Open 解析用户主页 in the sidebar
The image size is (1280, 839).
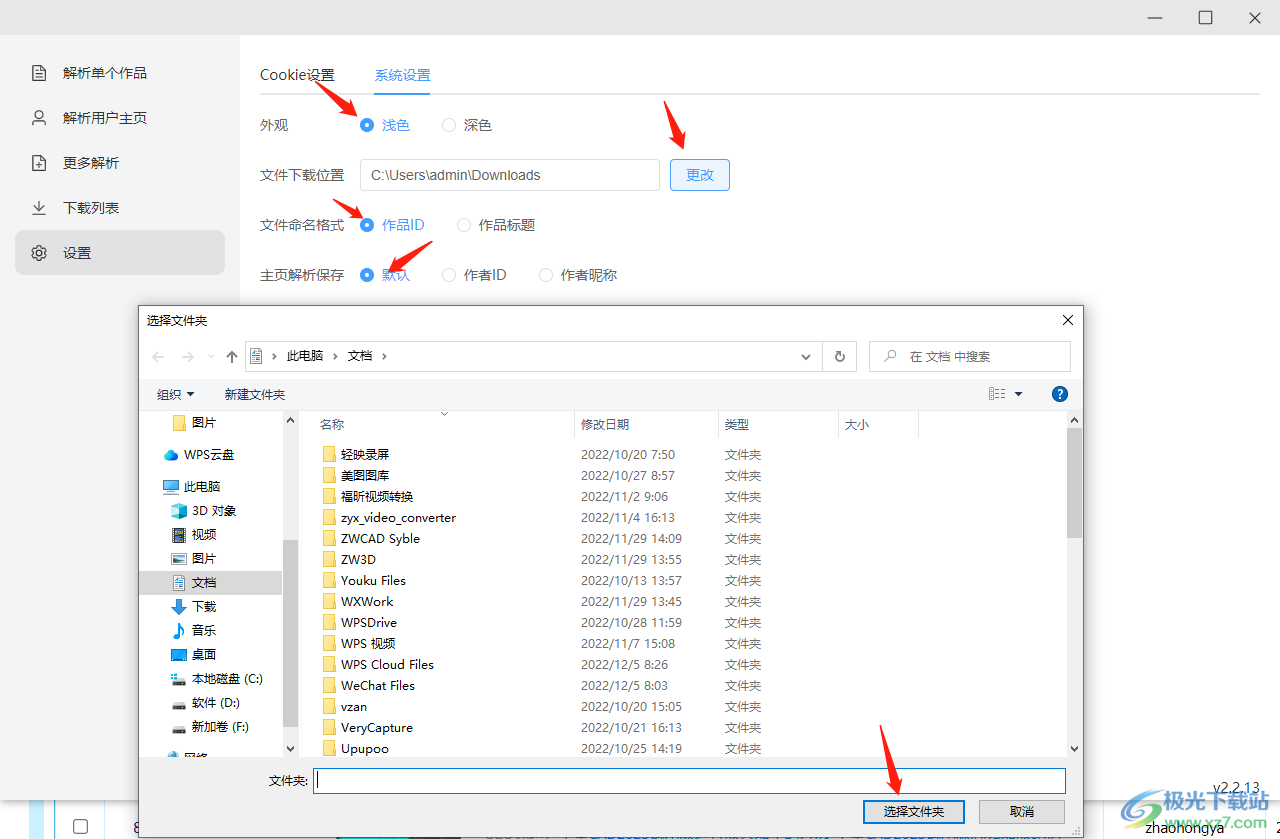point(120,118)
